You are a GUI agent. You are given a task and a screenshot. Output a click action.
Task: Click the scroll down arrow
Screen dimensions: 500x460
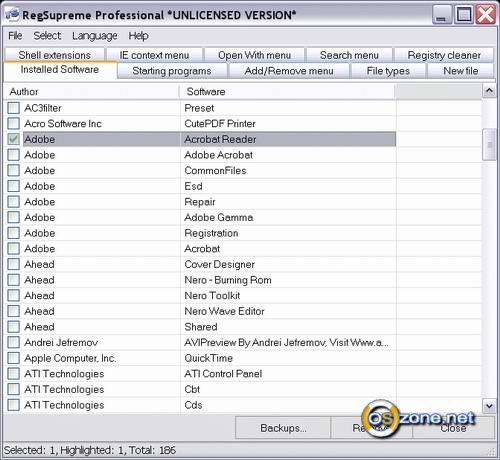click(x=489, y=406)
